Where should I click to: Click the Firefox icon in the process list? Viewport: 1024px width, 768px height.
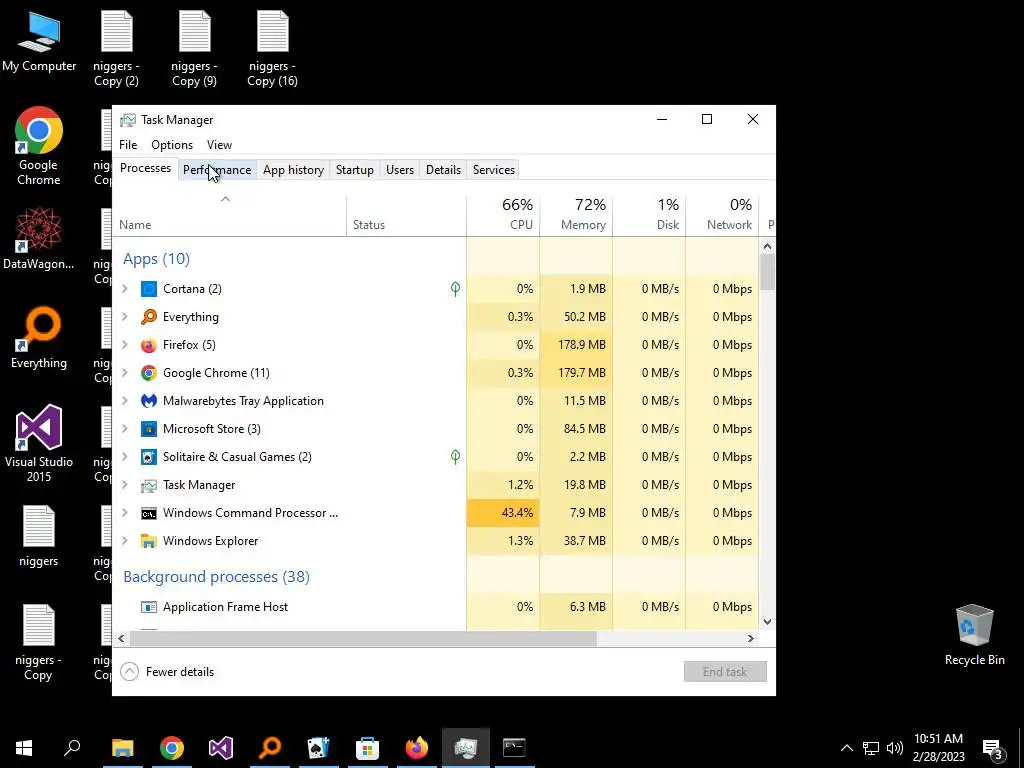tap(149, 345)
